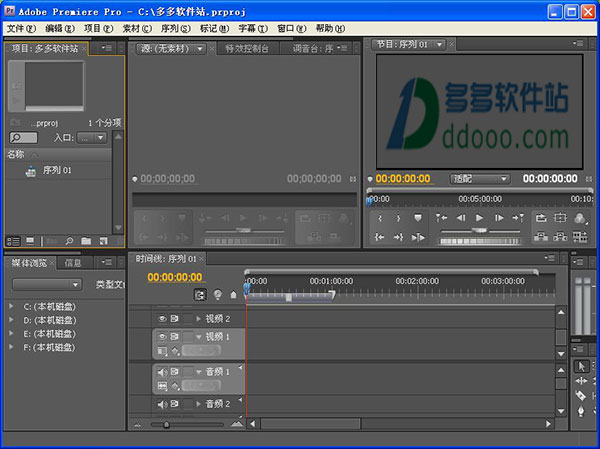Create a new bin in project panel
The height and width of the screenshot is (449, 600).
click(86, 241)
